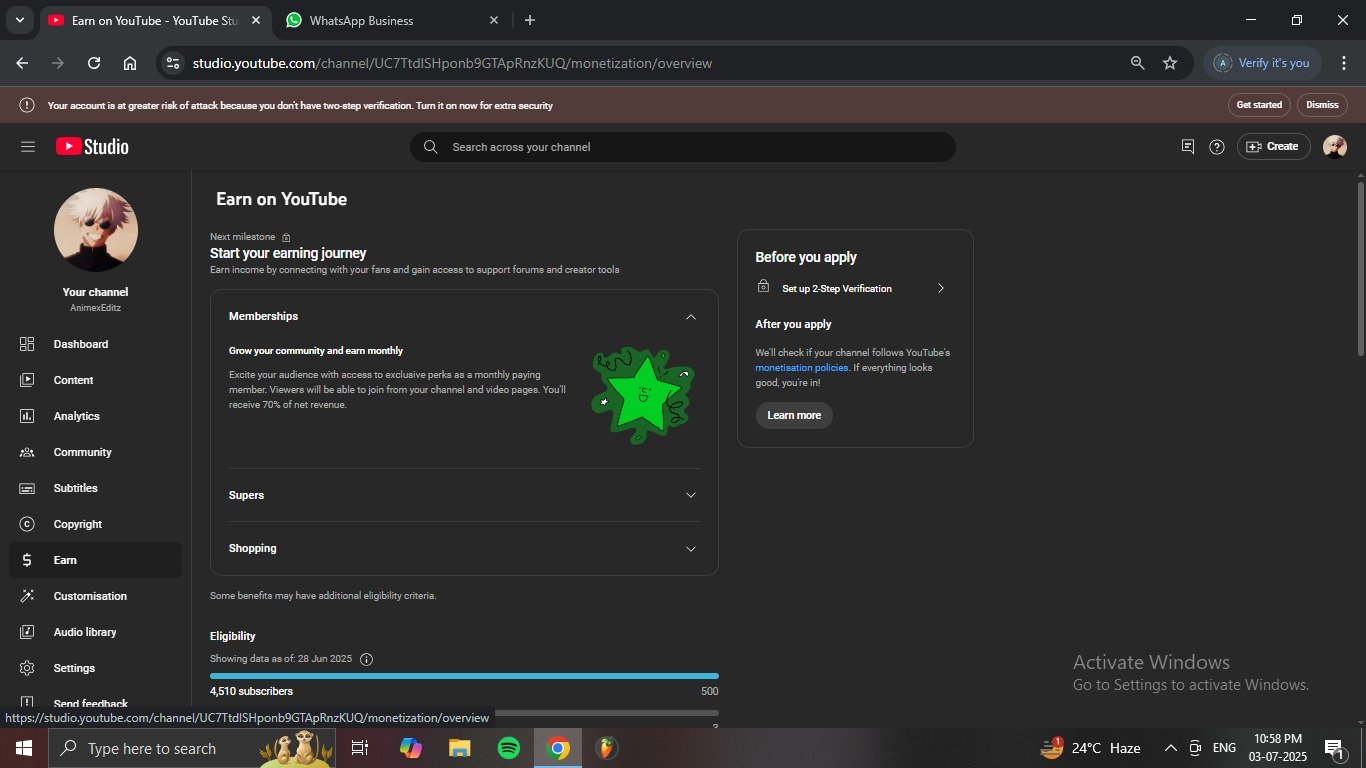Screen dimensions: 1366x768
Task: Bookmark this page with the star icon
Action: 1170,63
